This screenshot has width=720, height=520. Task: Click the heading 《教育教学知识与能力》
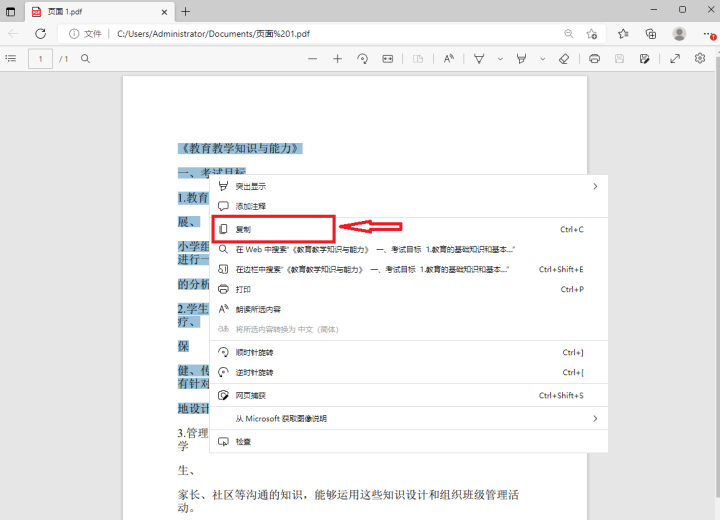[240, 148]
